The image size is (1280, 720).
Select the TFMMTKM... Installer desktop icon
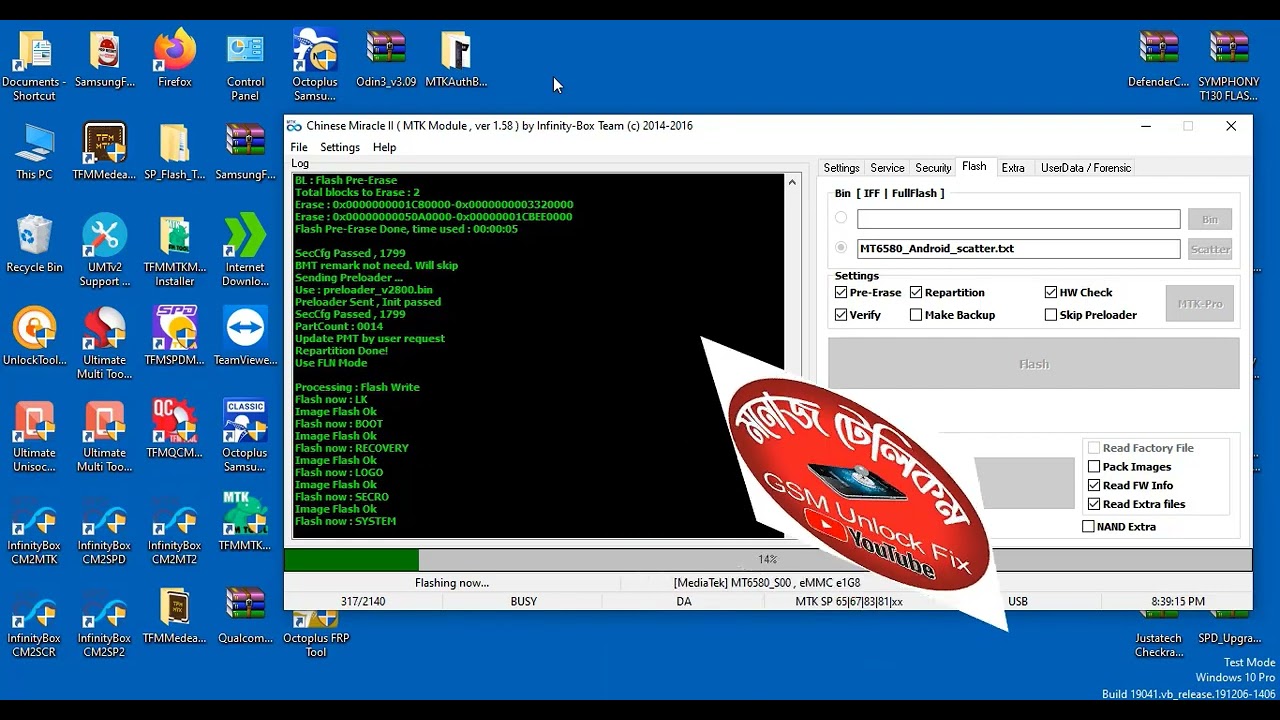pyautogui.click(x=175, y=251)
